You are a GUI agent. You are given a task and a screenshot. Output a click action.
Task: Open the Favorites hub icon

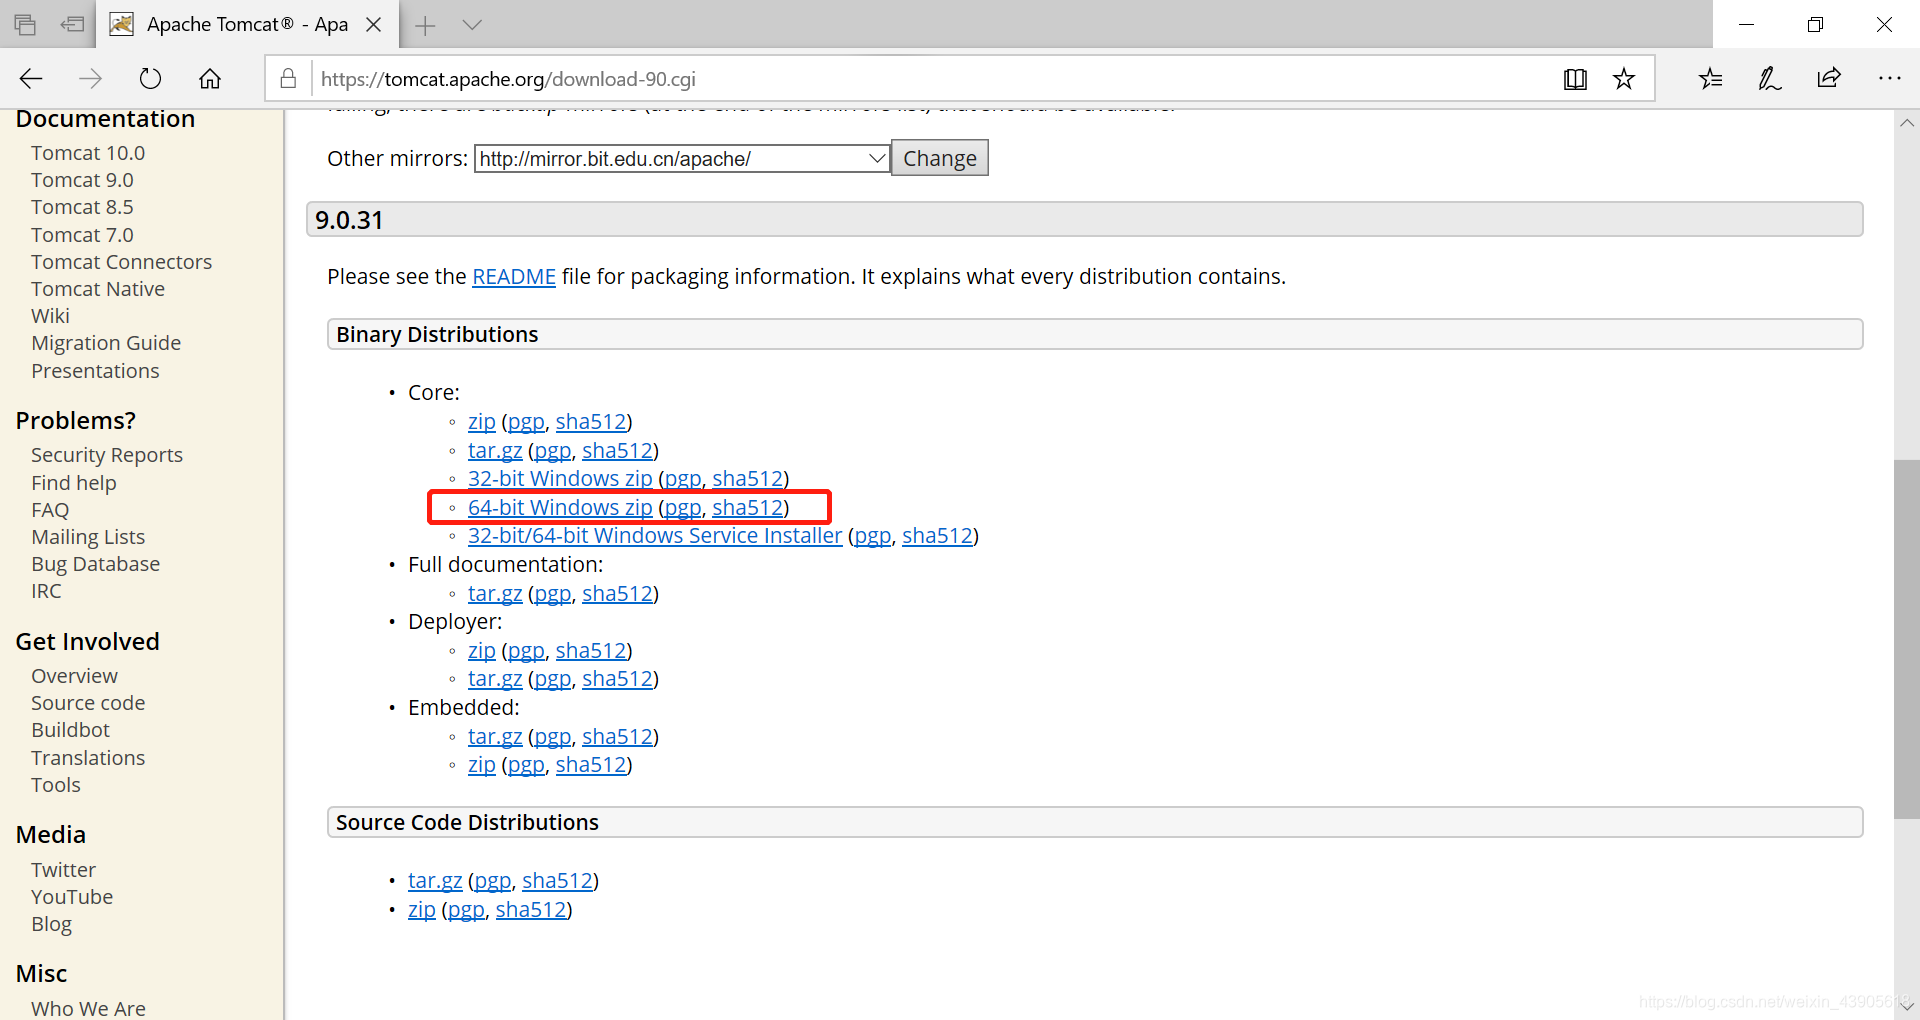pos(1710,79)
